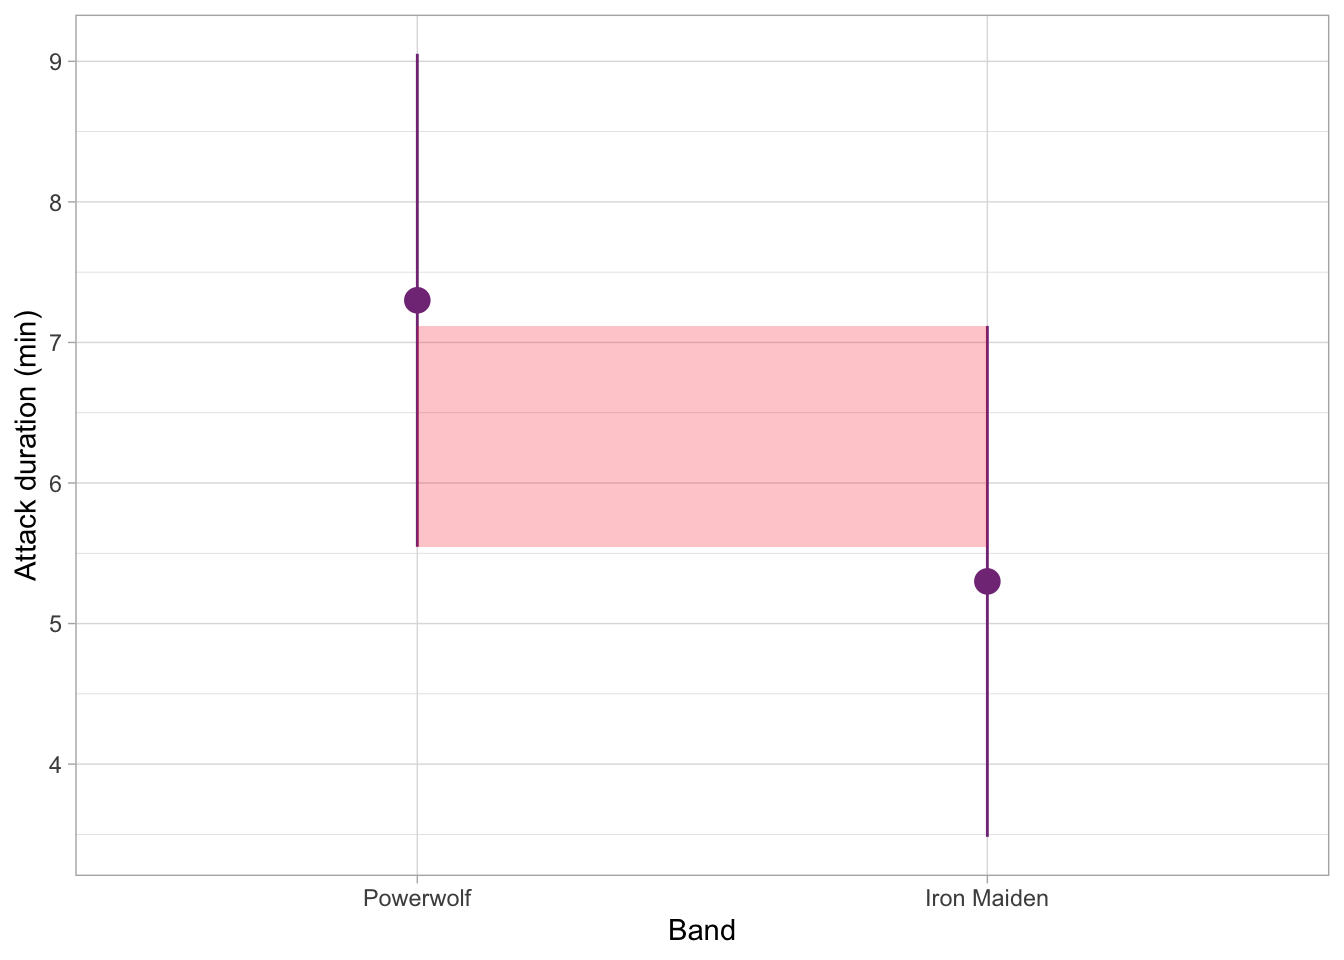The image size is (1344, 960).
Task: Select the pink shaded overlap region
Action: point(702,436)
